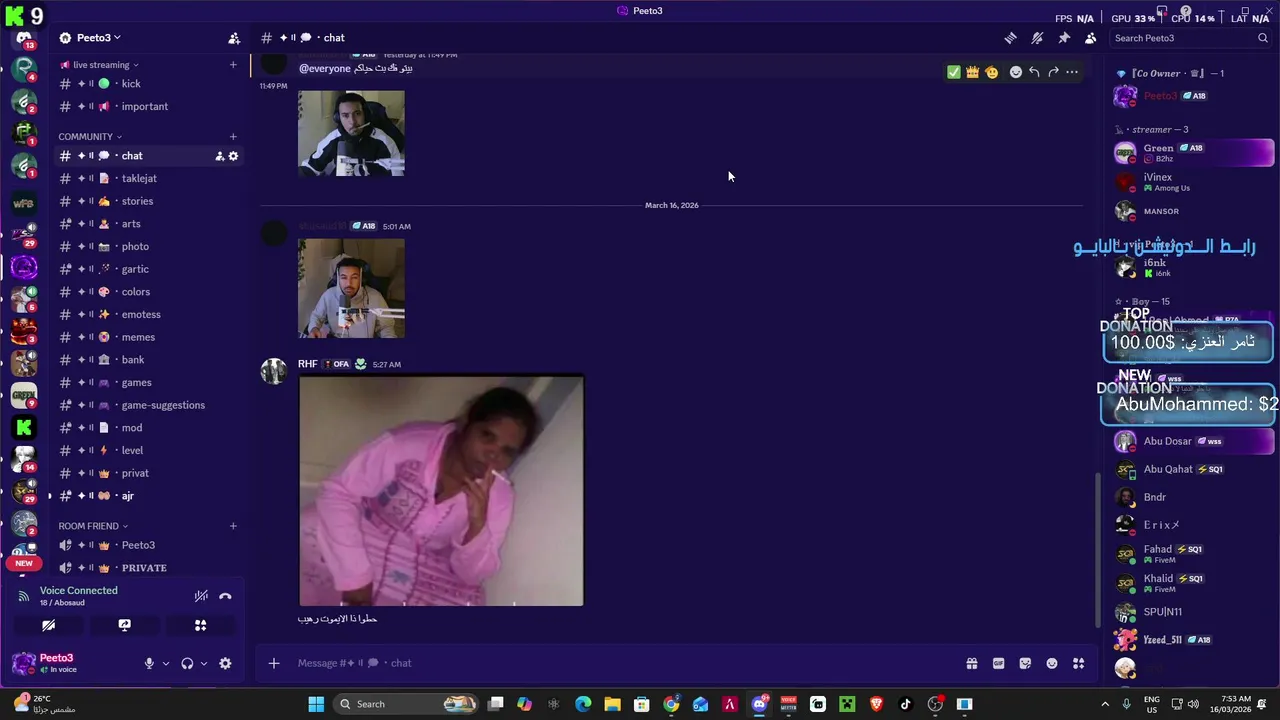
Task: Toggle the member list icon
Action: coord(1090,38)
